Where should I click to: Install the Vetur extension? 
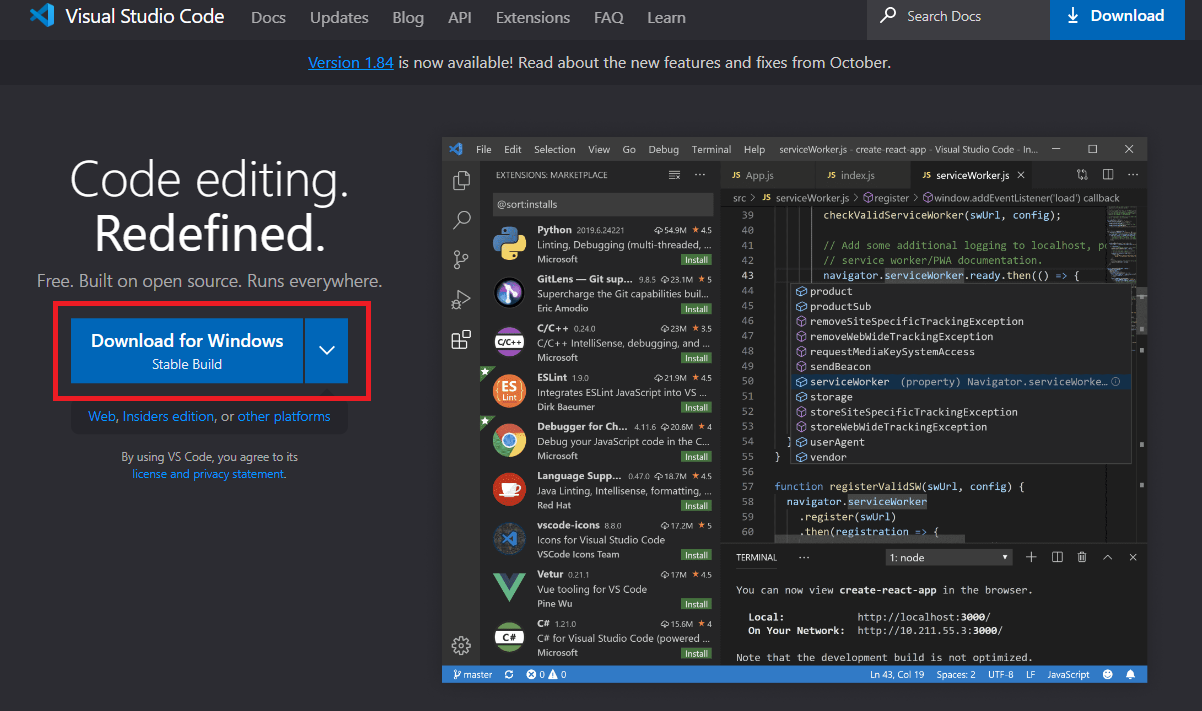point(696,604)
